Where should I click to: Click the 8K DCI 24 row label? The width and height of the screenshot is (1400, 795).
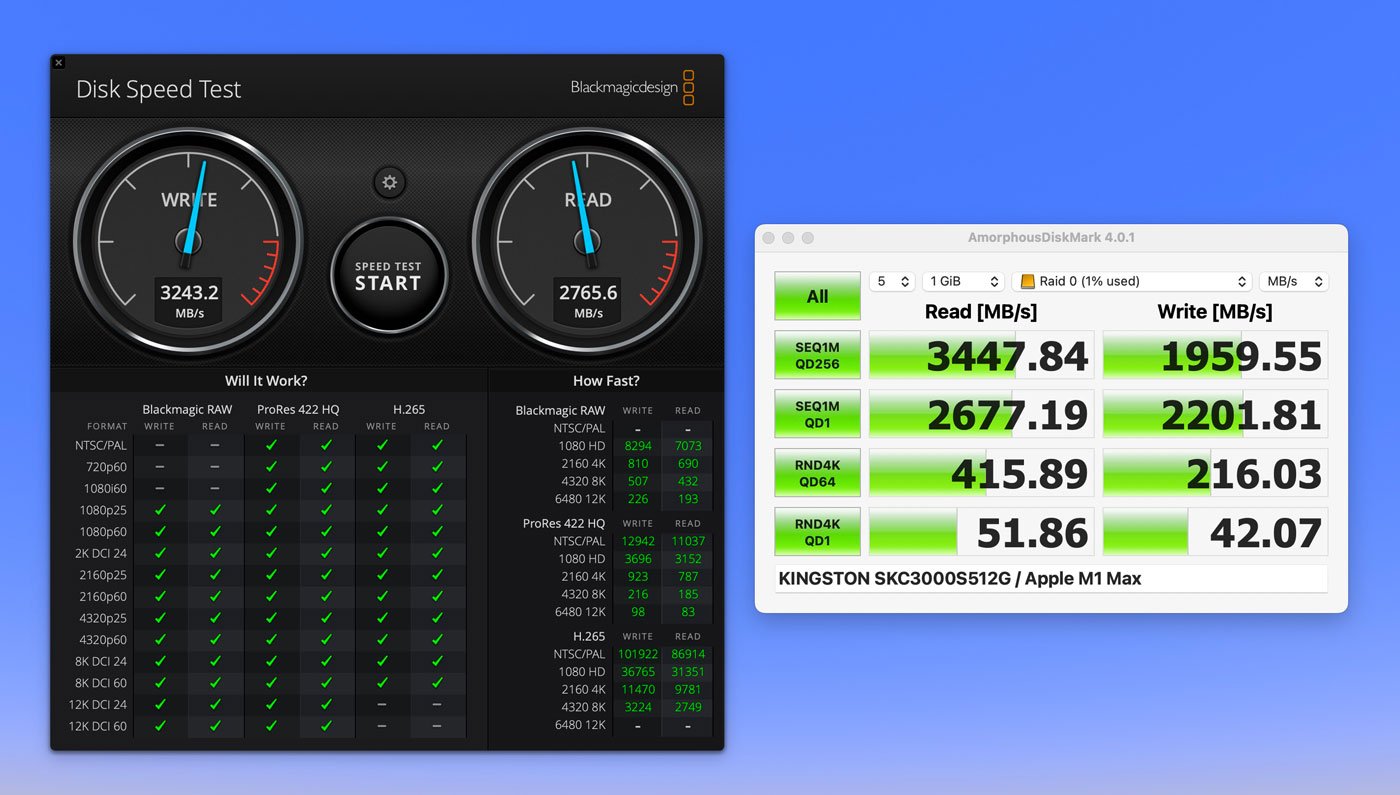(x=99, y=661)
